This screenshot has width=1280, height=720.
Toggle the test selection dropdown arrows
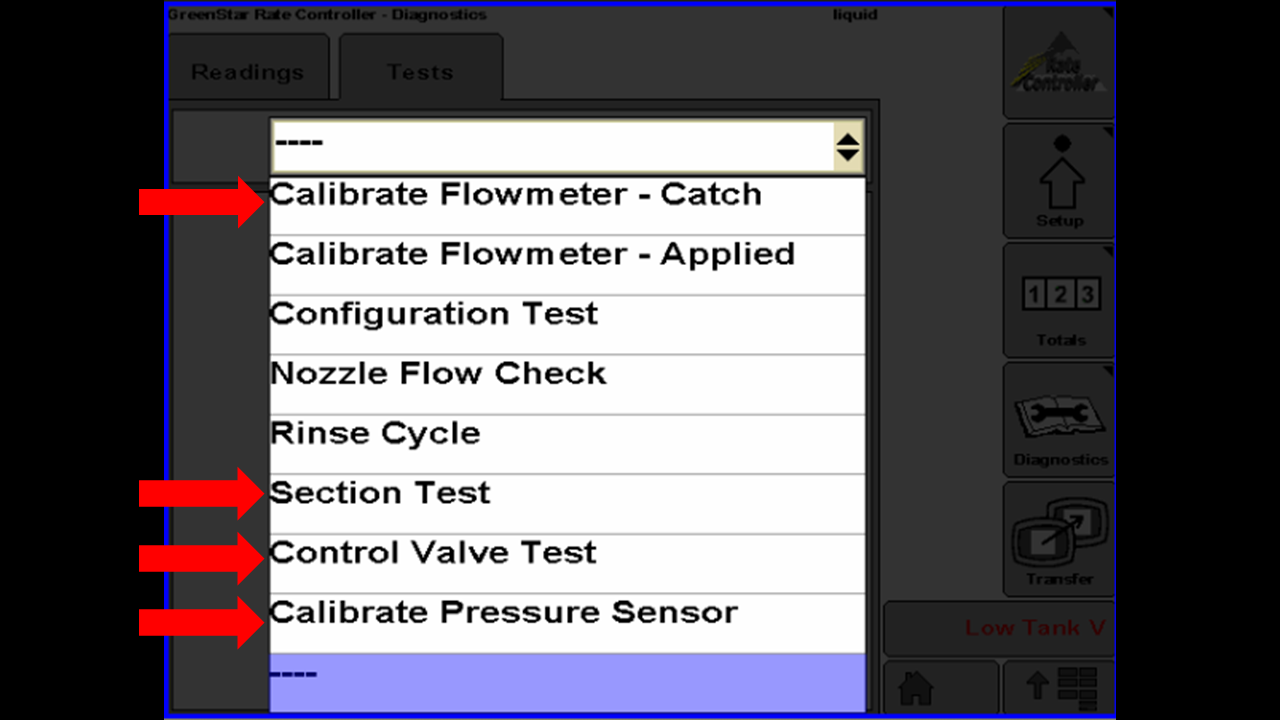click(x=847, y=149)
